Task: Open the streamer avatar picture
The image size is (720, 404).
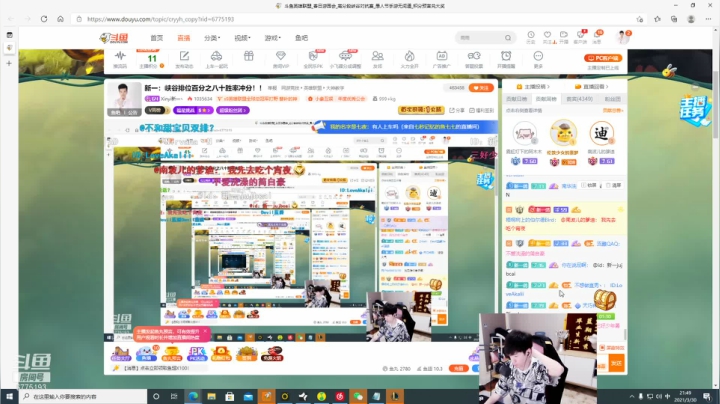Action: pos(124,99)
